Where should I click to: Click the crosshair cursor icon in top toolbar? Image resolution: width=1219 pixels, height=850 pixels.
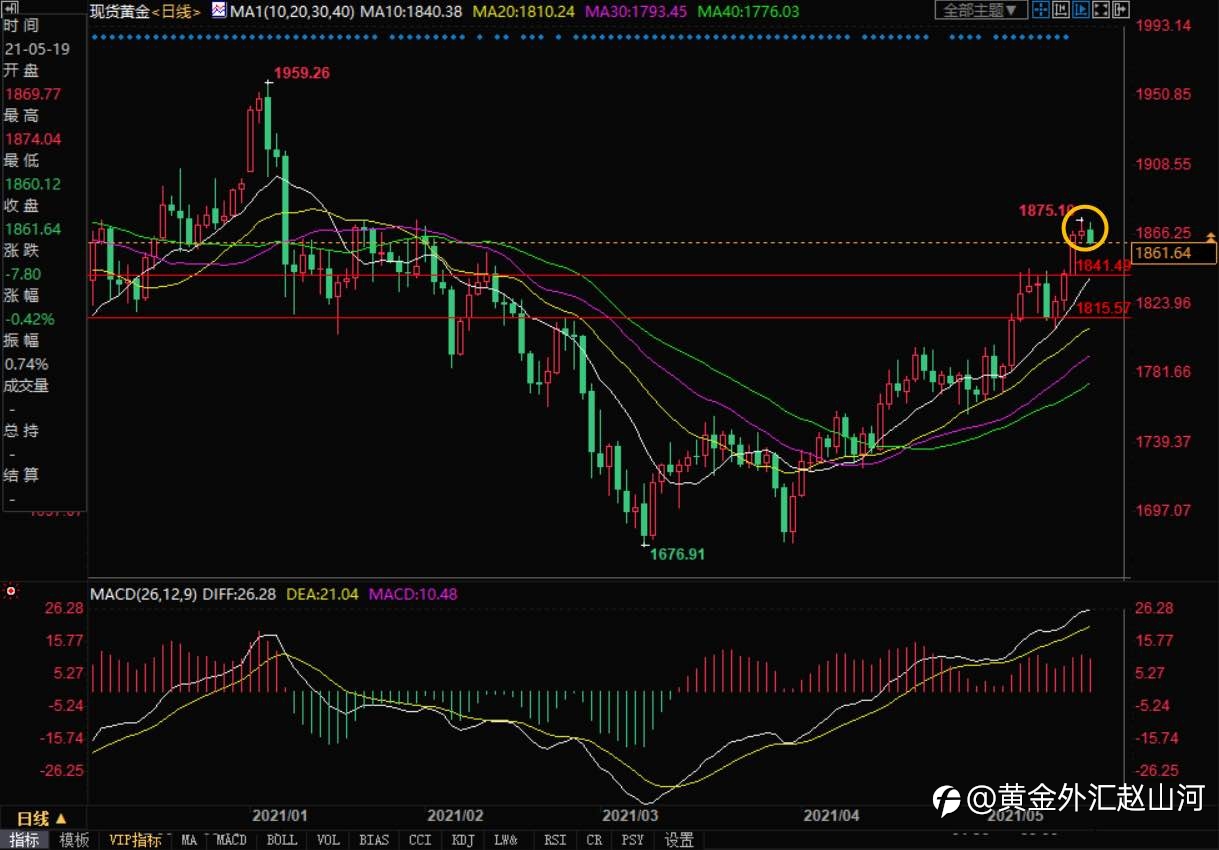tap(1041, 10)
